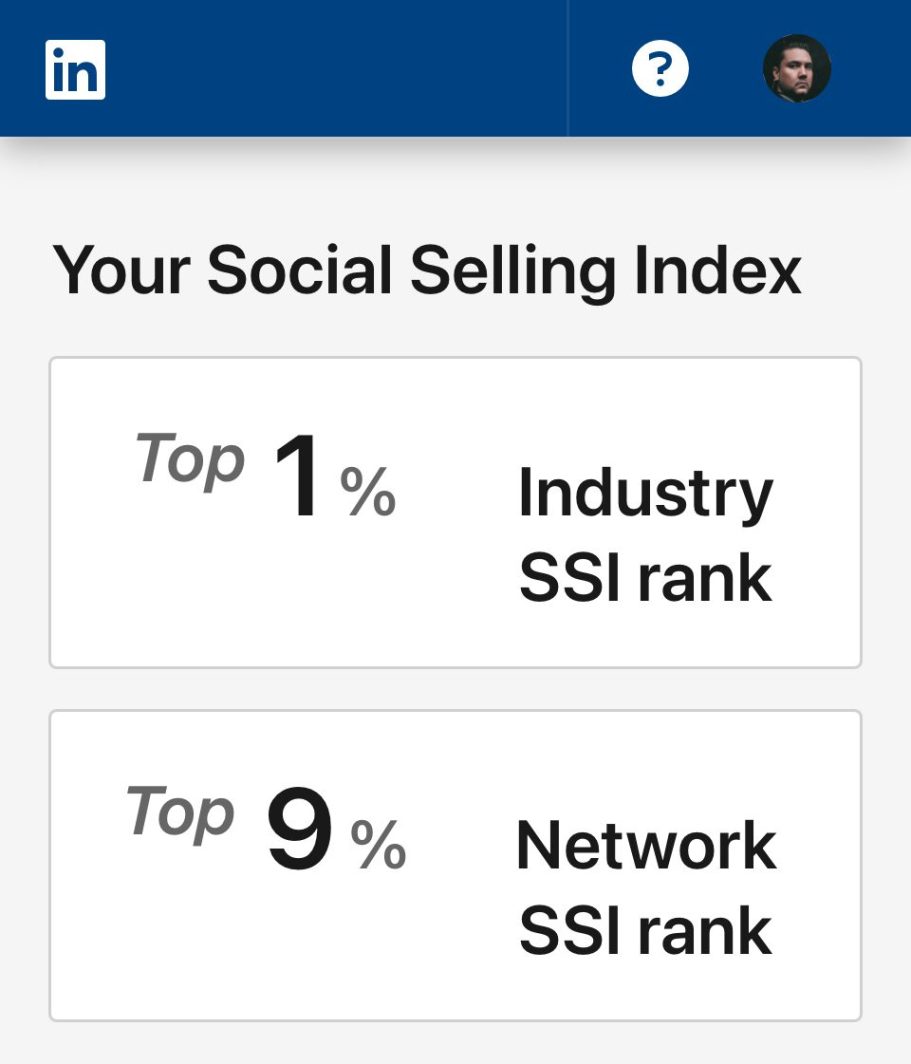911x1064 pixels.
Task: Click the Top 9% network figure
Action: pos(266,828)
